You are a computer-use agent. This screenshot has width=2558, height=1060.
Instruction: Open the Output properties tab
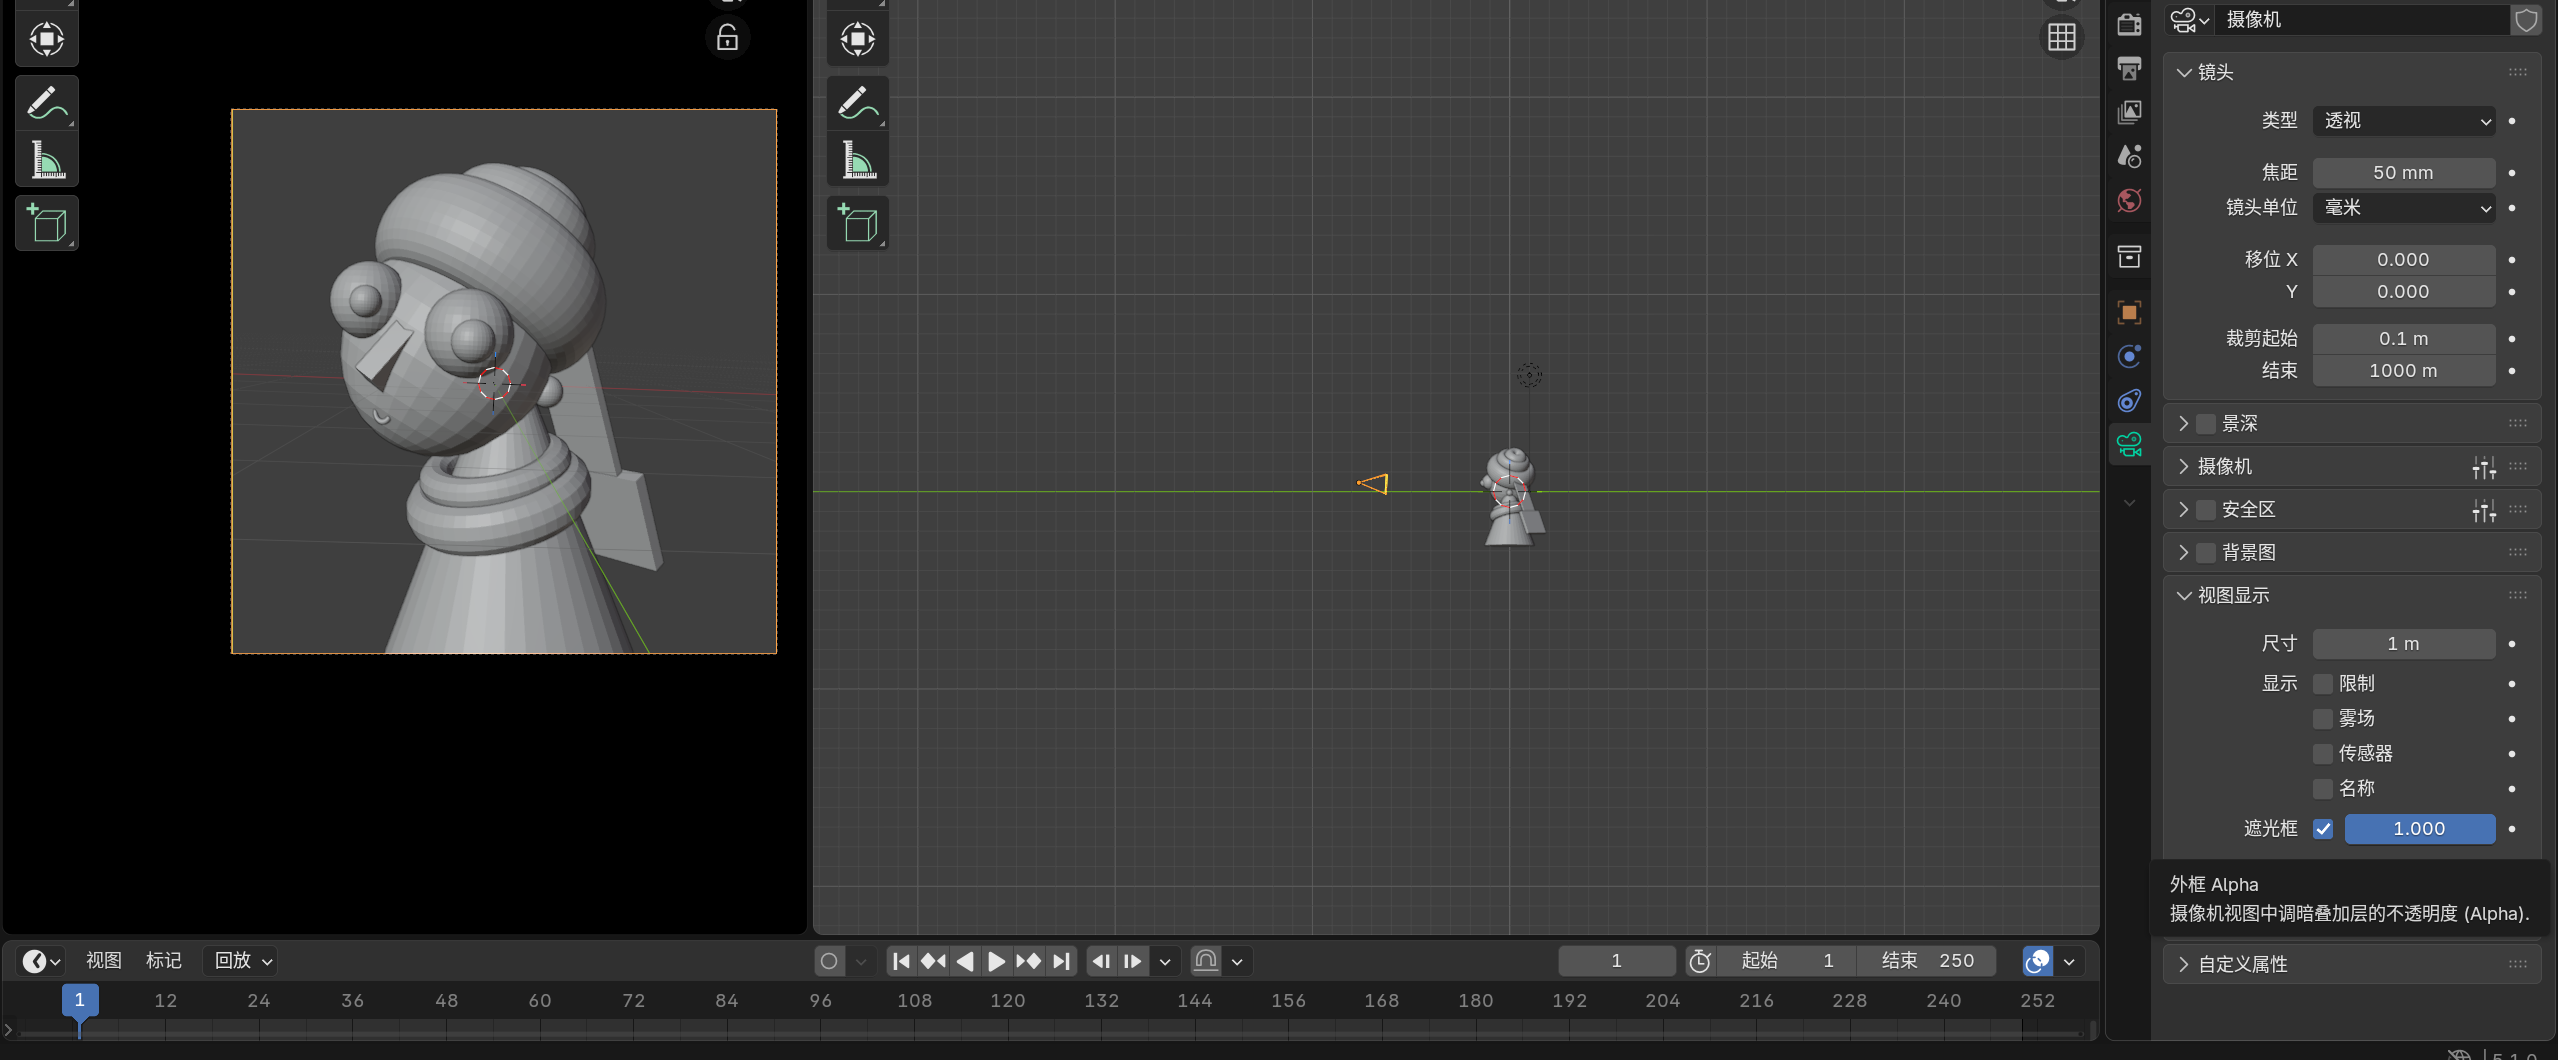click(2129, 68)
